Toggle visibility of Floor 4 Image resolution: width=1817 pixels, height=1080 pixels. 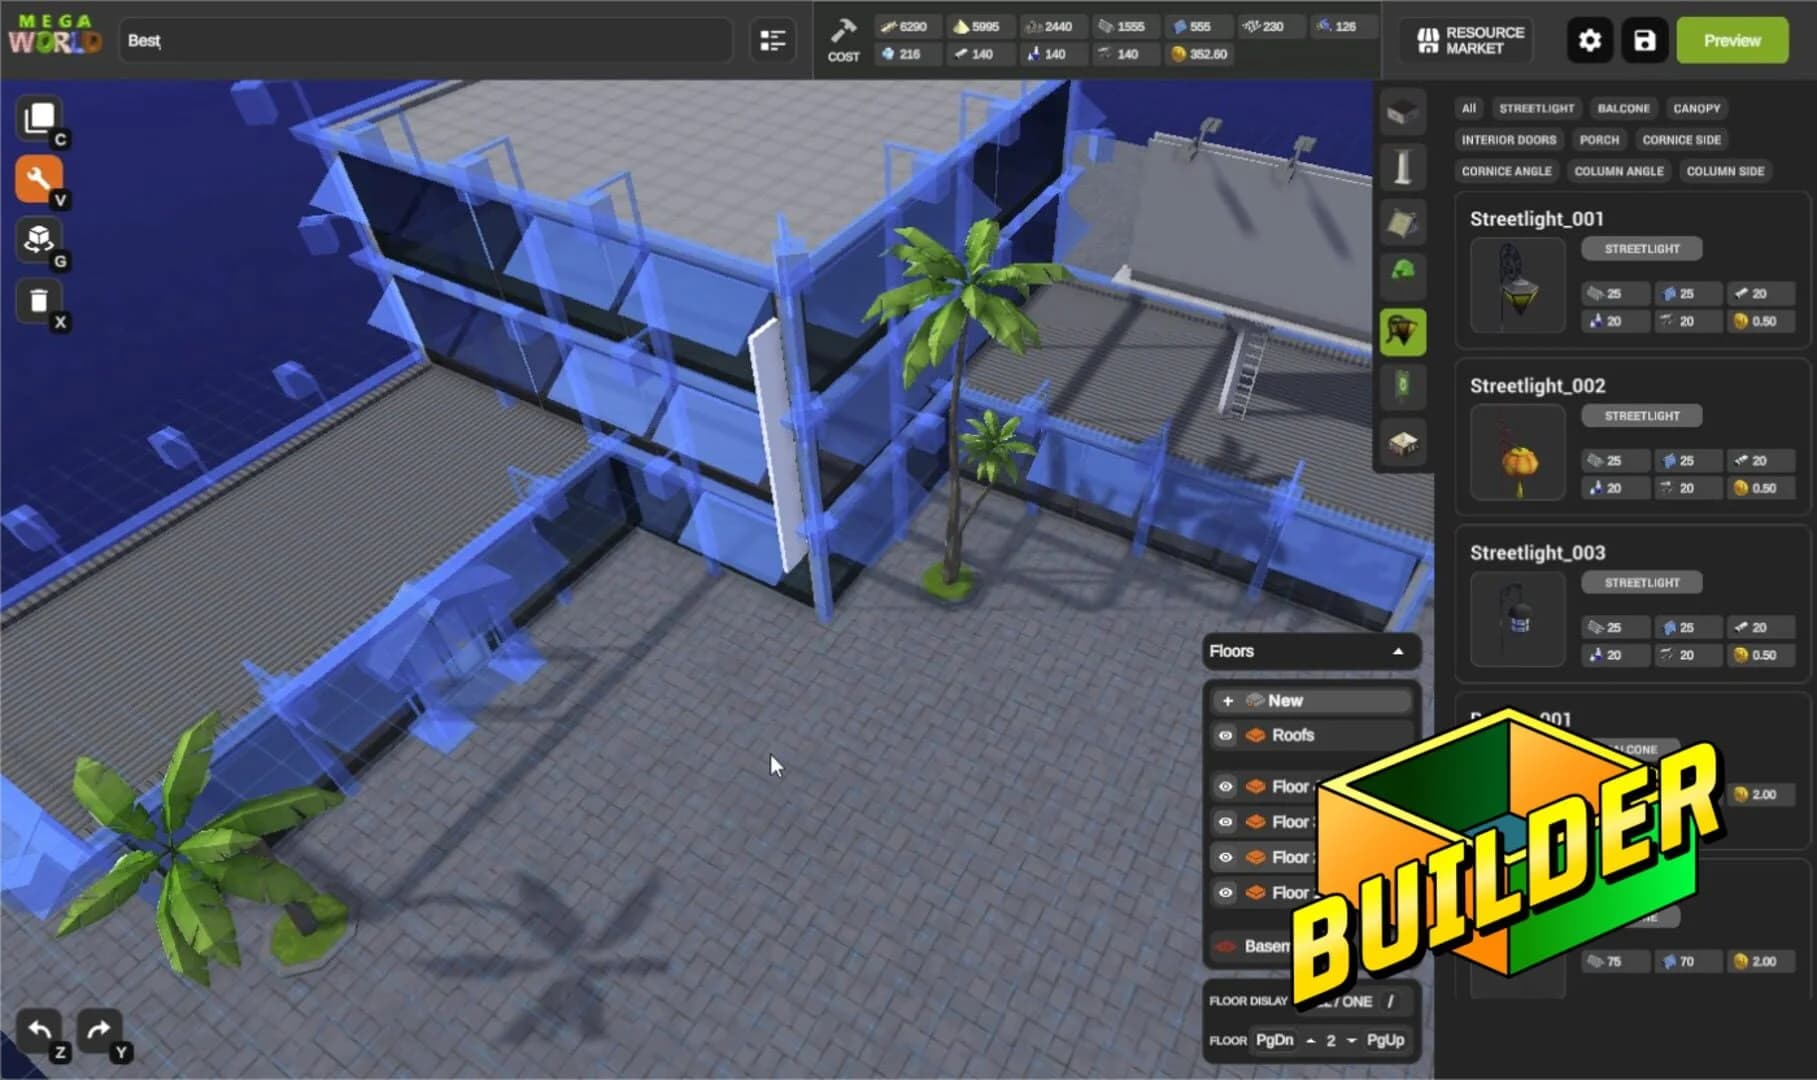[1226, 787]
